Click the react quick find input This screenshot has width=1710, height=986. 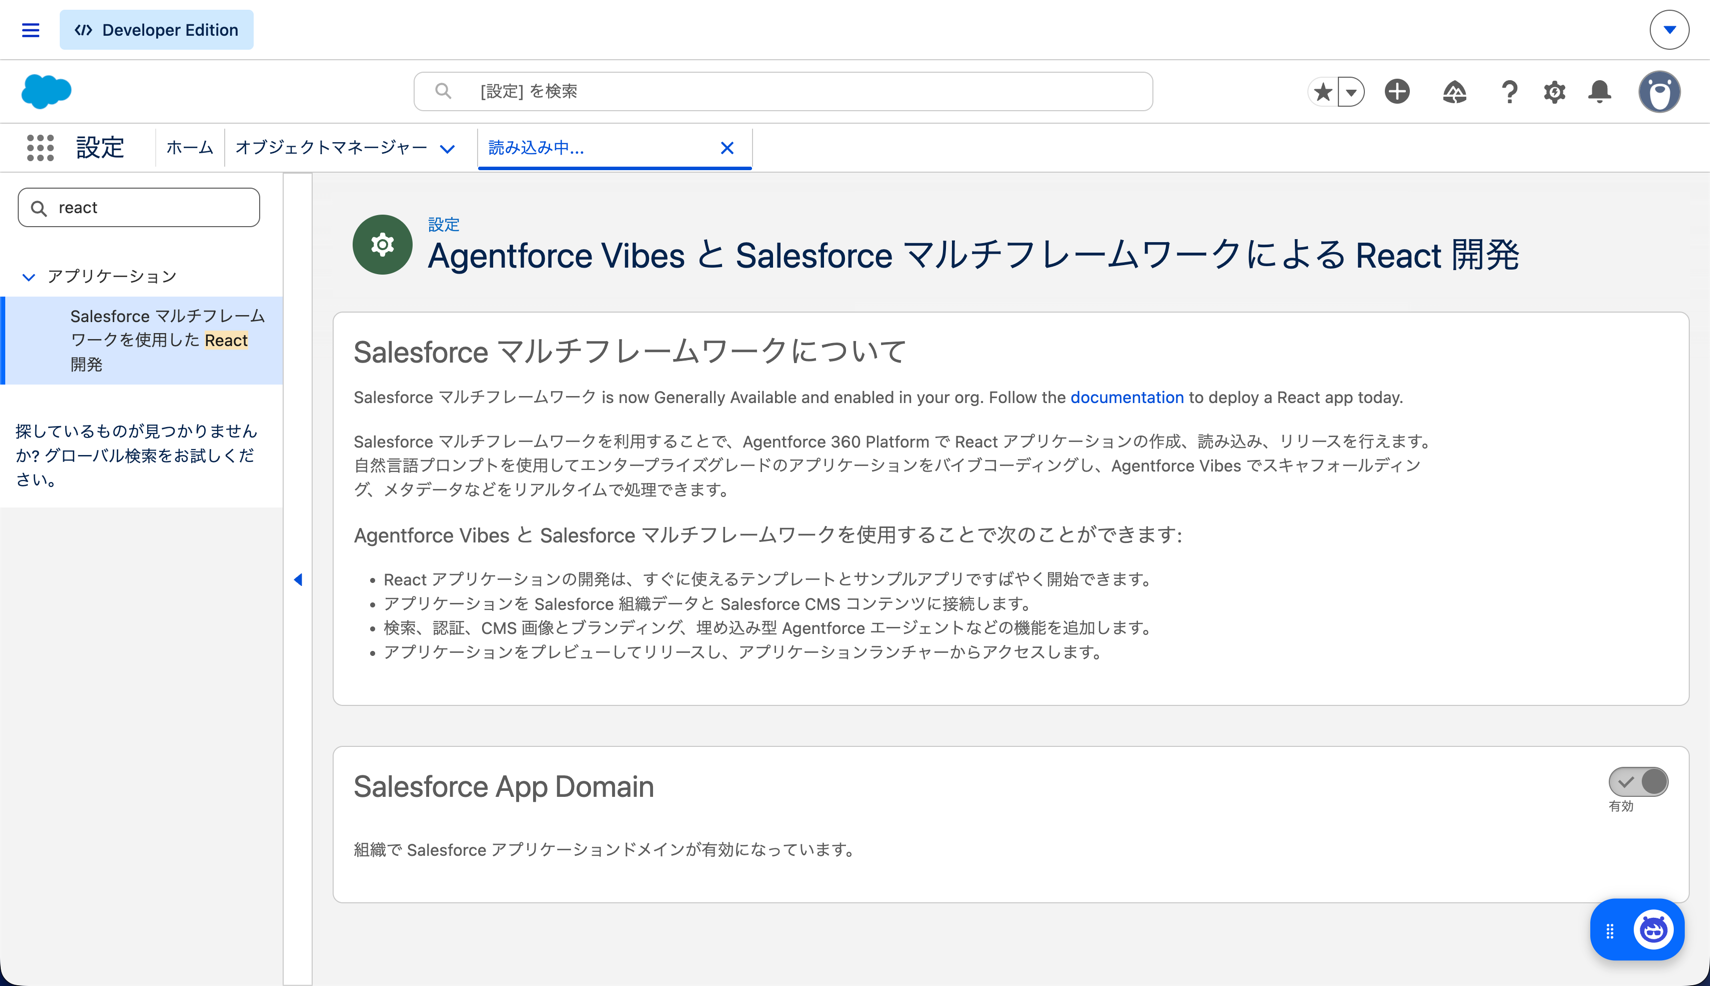point(139,208)
